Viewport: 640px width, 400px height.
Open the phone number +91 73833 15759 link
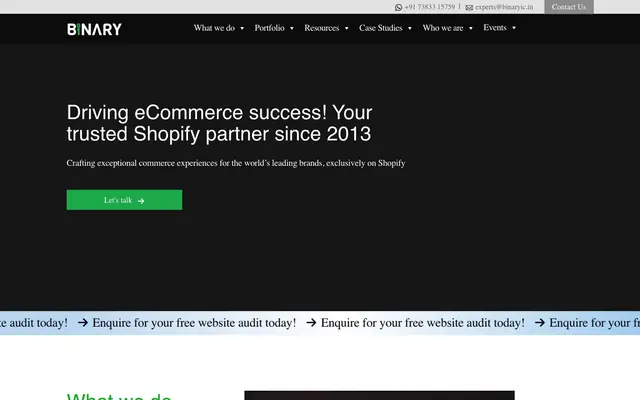tap(430, 7)
